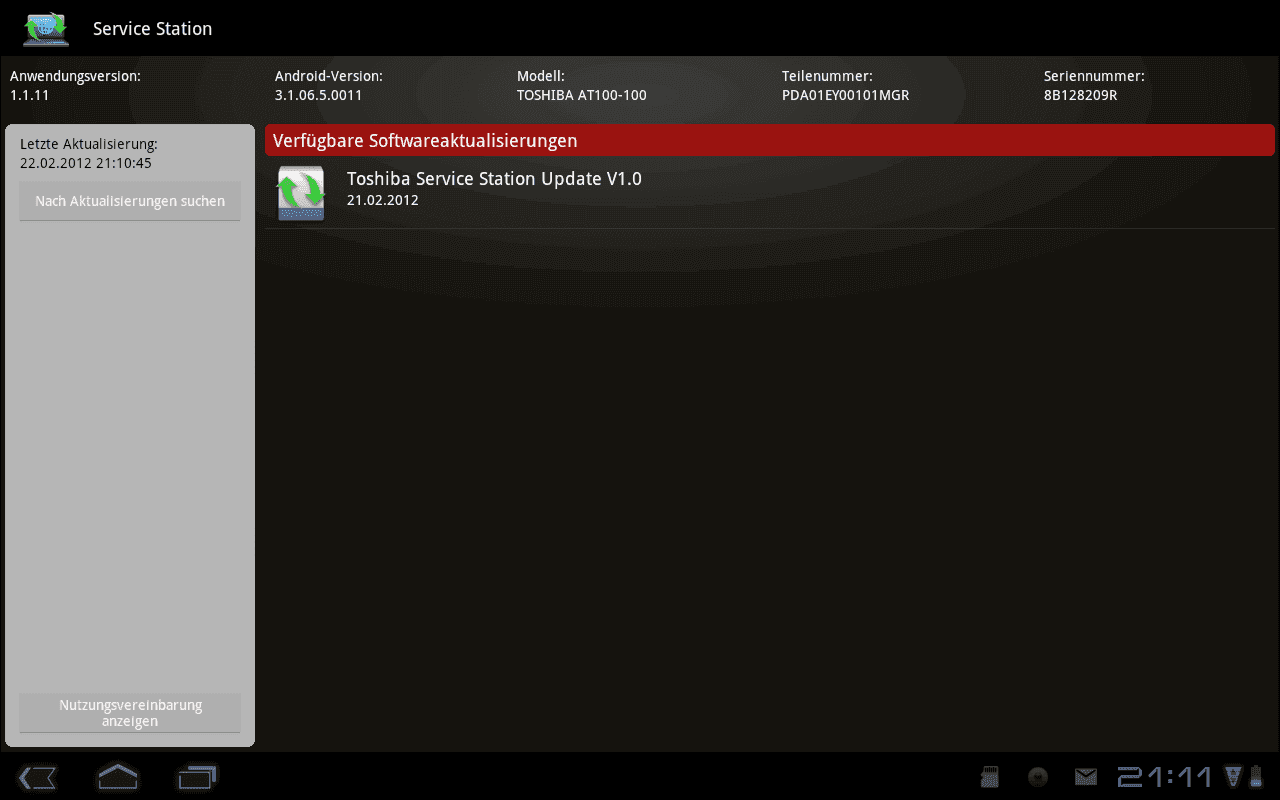Open the recent apps switcher
Viewport: 1280px width, 800px height.
point(197,777)
